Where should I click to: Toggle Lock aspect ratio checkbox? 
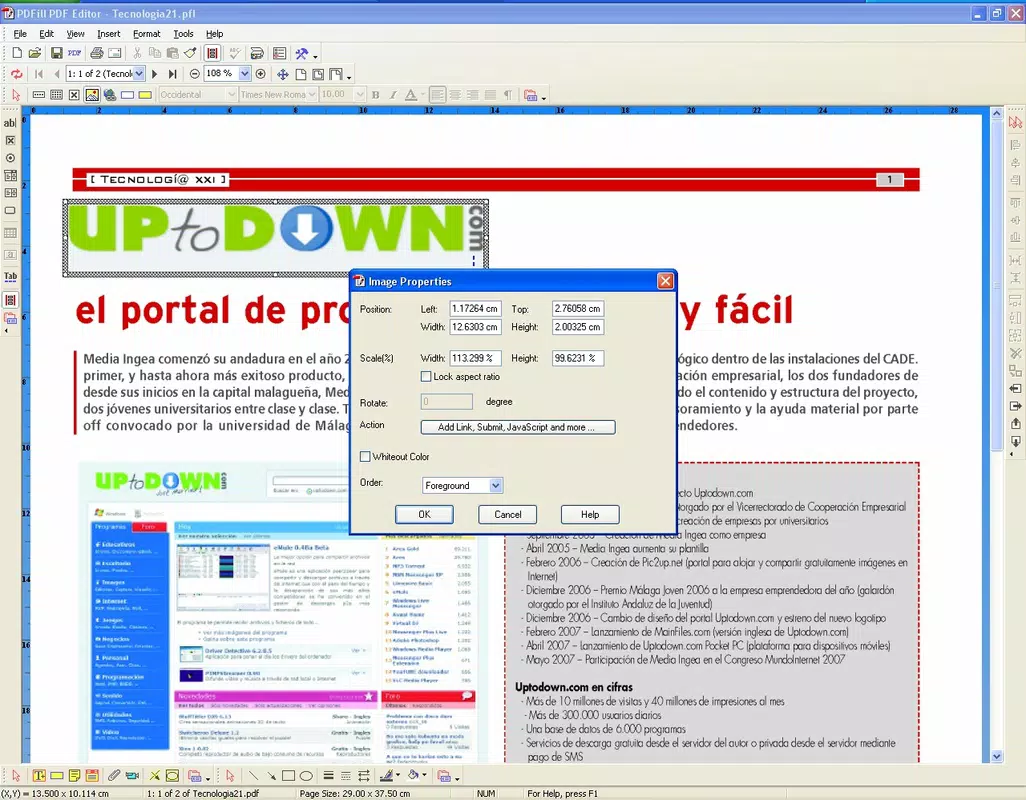click(426, 377)
